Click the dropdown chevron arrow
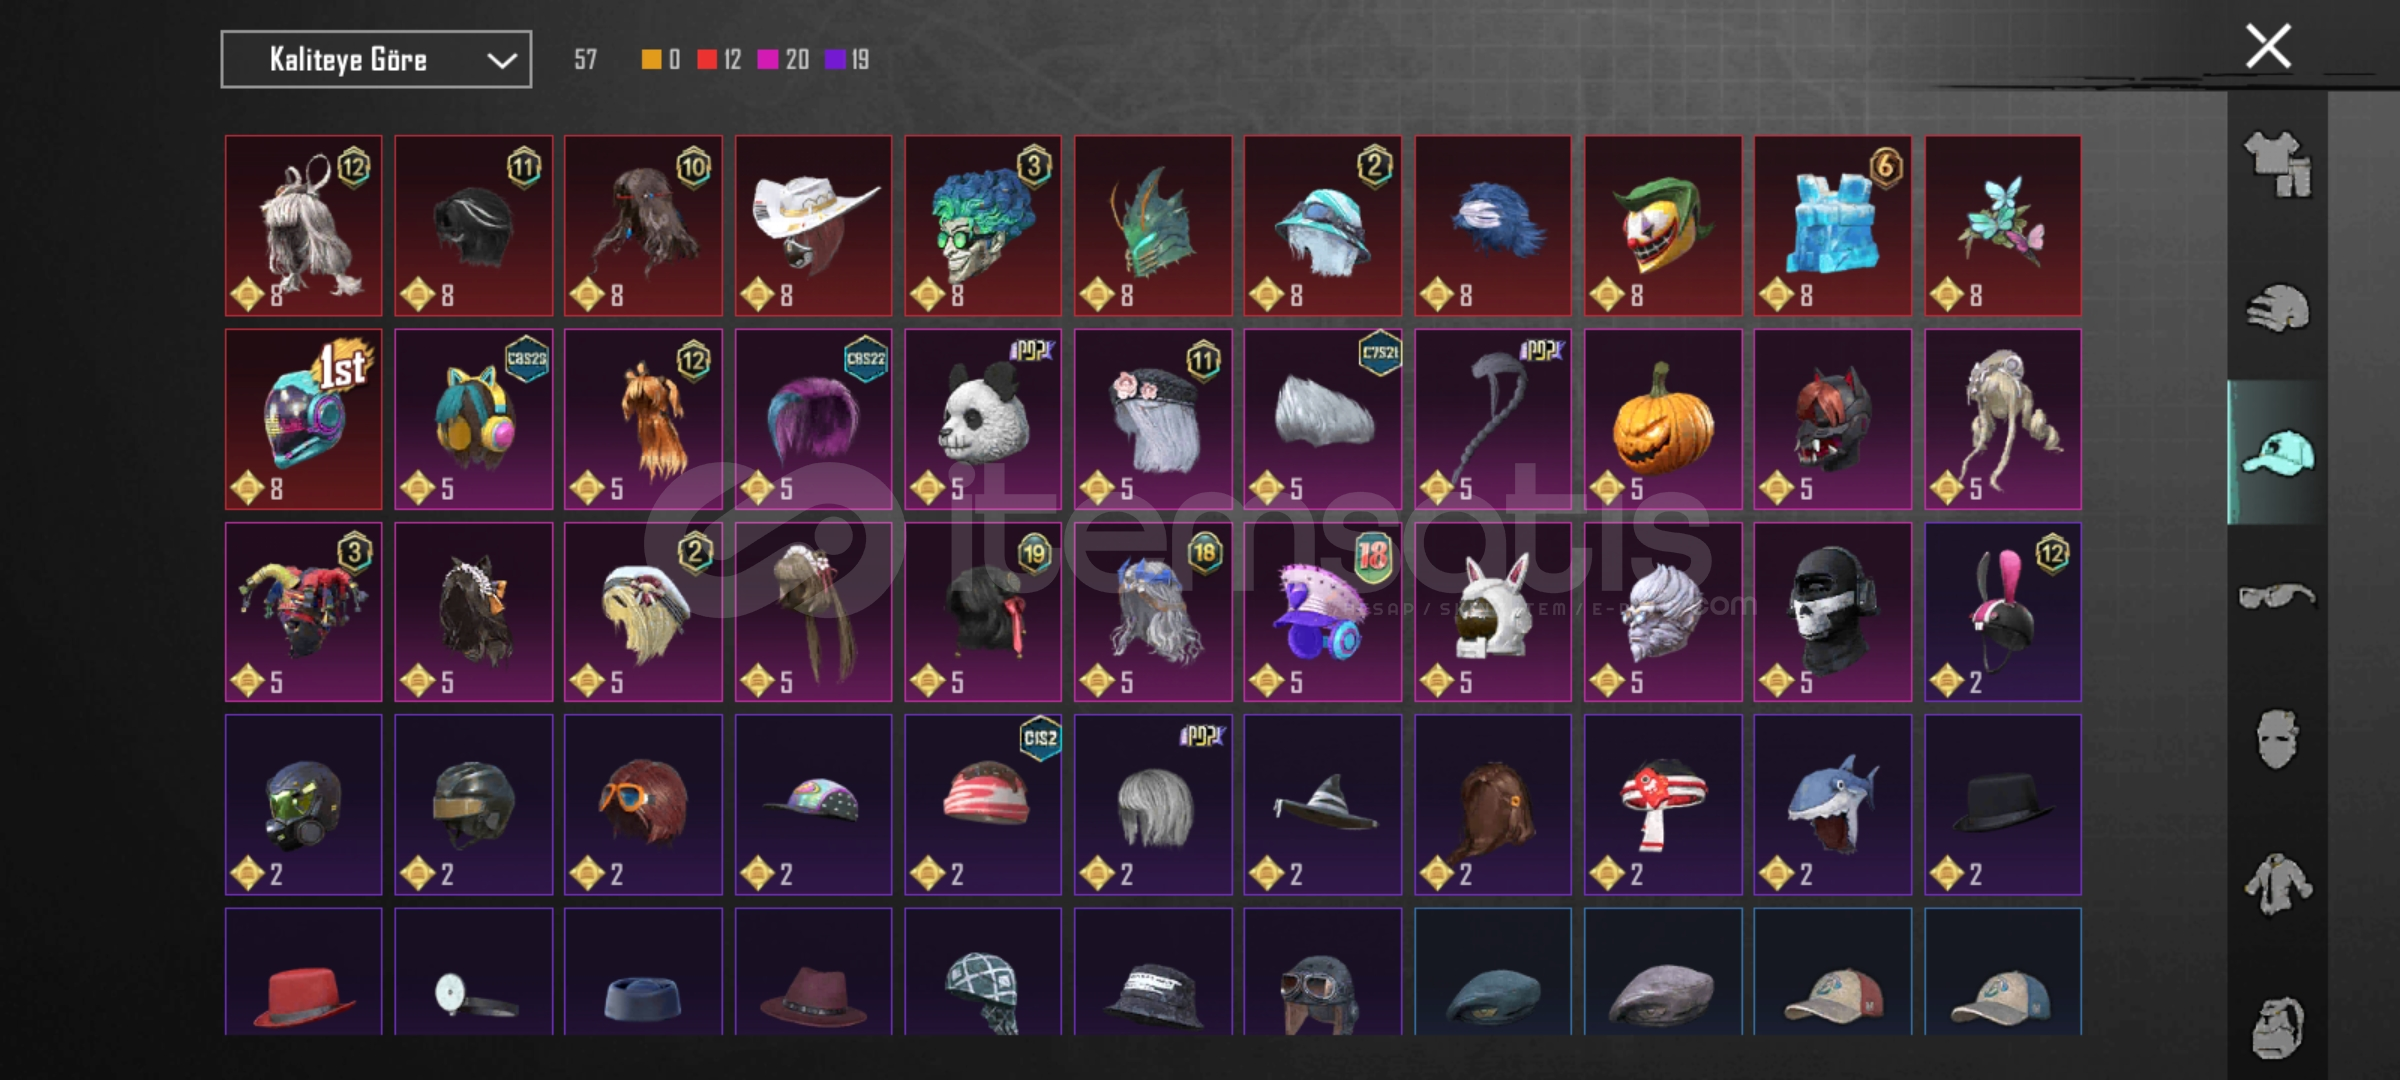Viewport: 2400px width, 1080px height. 501,61
